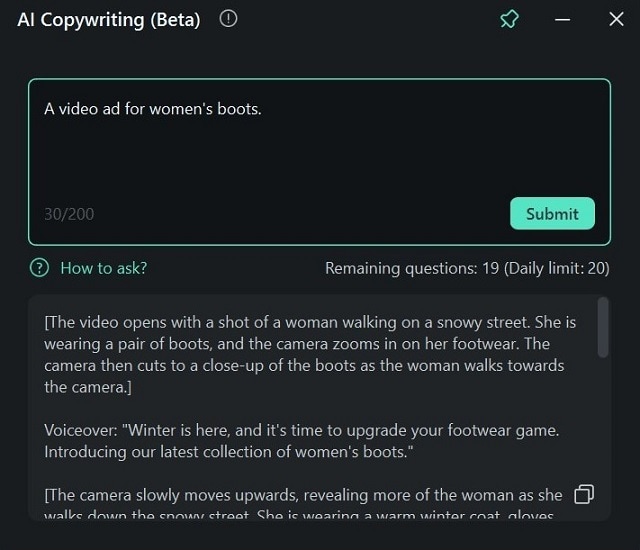
Task: Click the Voiceover "Winter is here" paragraph
Action: click(x=300, y=440)
